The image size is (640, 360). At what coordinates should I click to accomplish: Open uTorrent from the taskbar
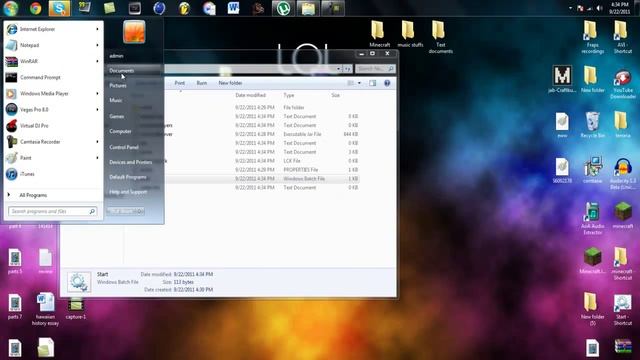pos(283,8)
